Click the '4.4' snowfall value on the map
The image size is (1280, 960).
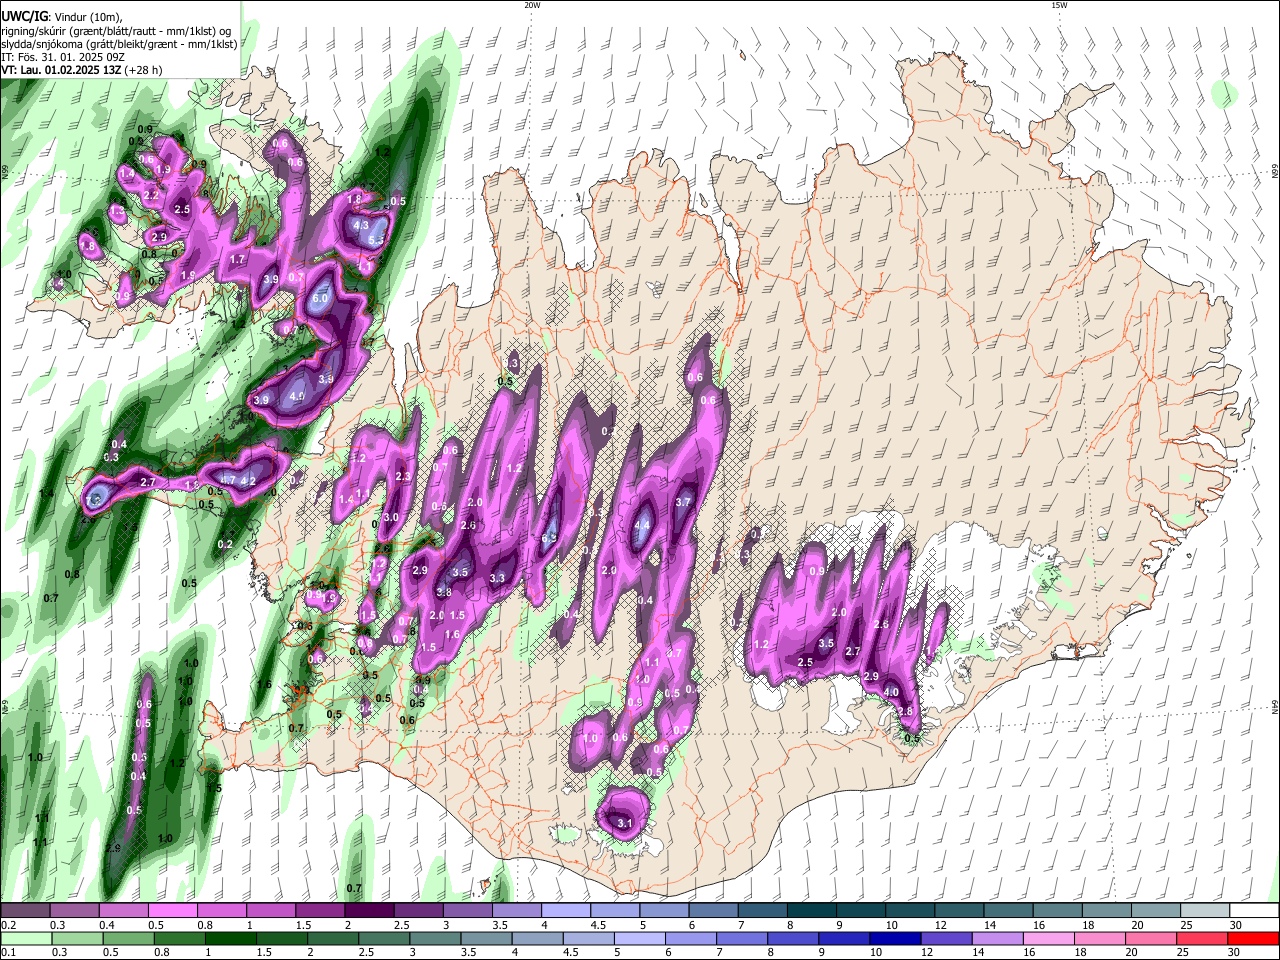[643, 524]
